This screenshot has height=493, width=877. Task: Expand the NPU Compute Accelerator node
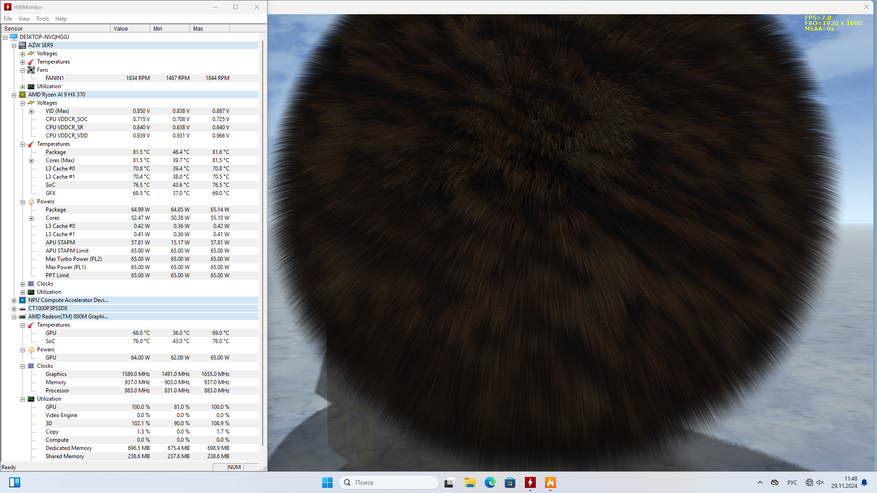(x=14, y=300)
